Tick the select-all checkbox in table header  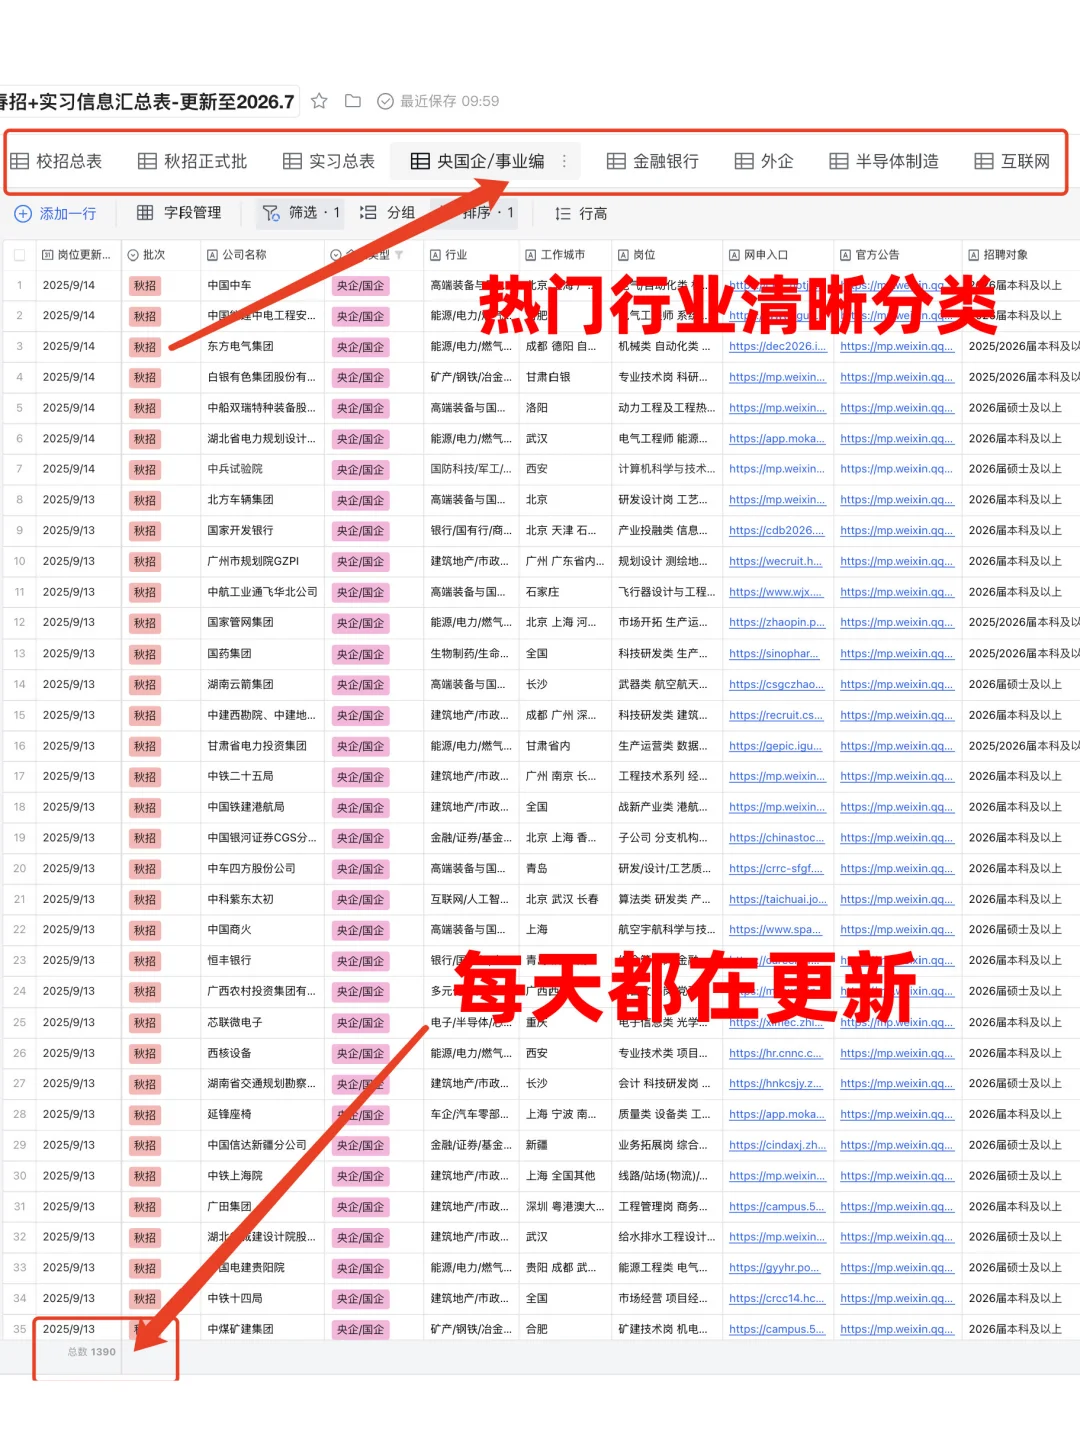19,255
